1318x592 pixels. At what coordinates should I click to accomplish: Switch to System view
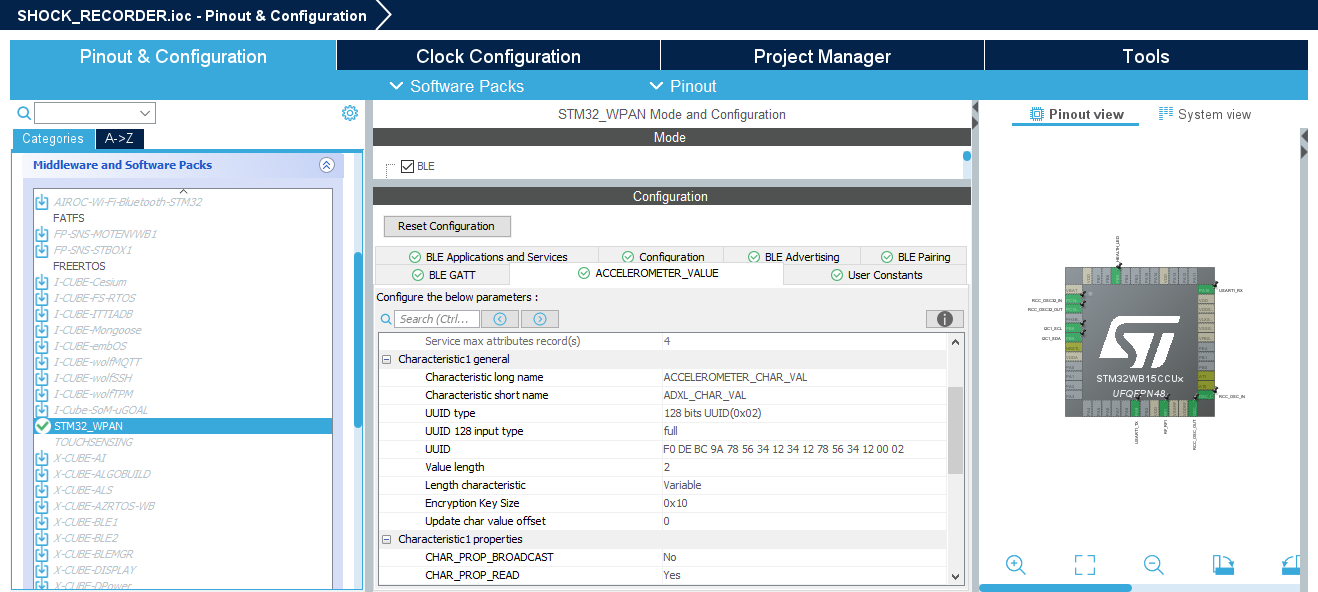coord(1204,114)
